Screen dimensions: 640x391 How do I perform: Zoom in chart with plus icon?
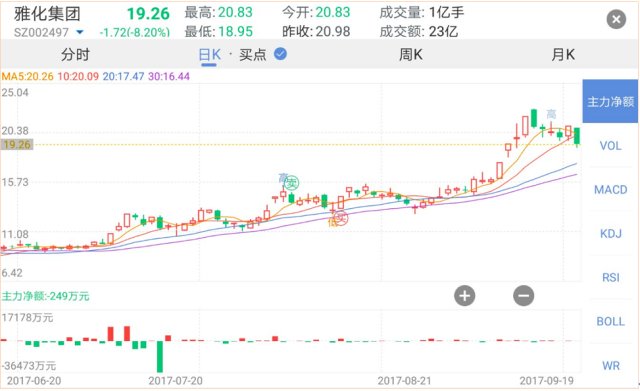click(464, 295)
